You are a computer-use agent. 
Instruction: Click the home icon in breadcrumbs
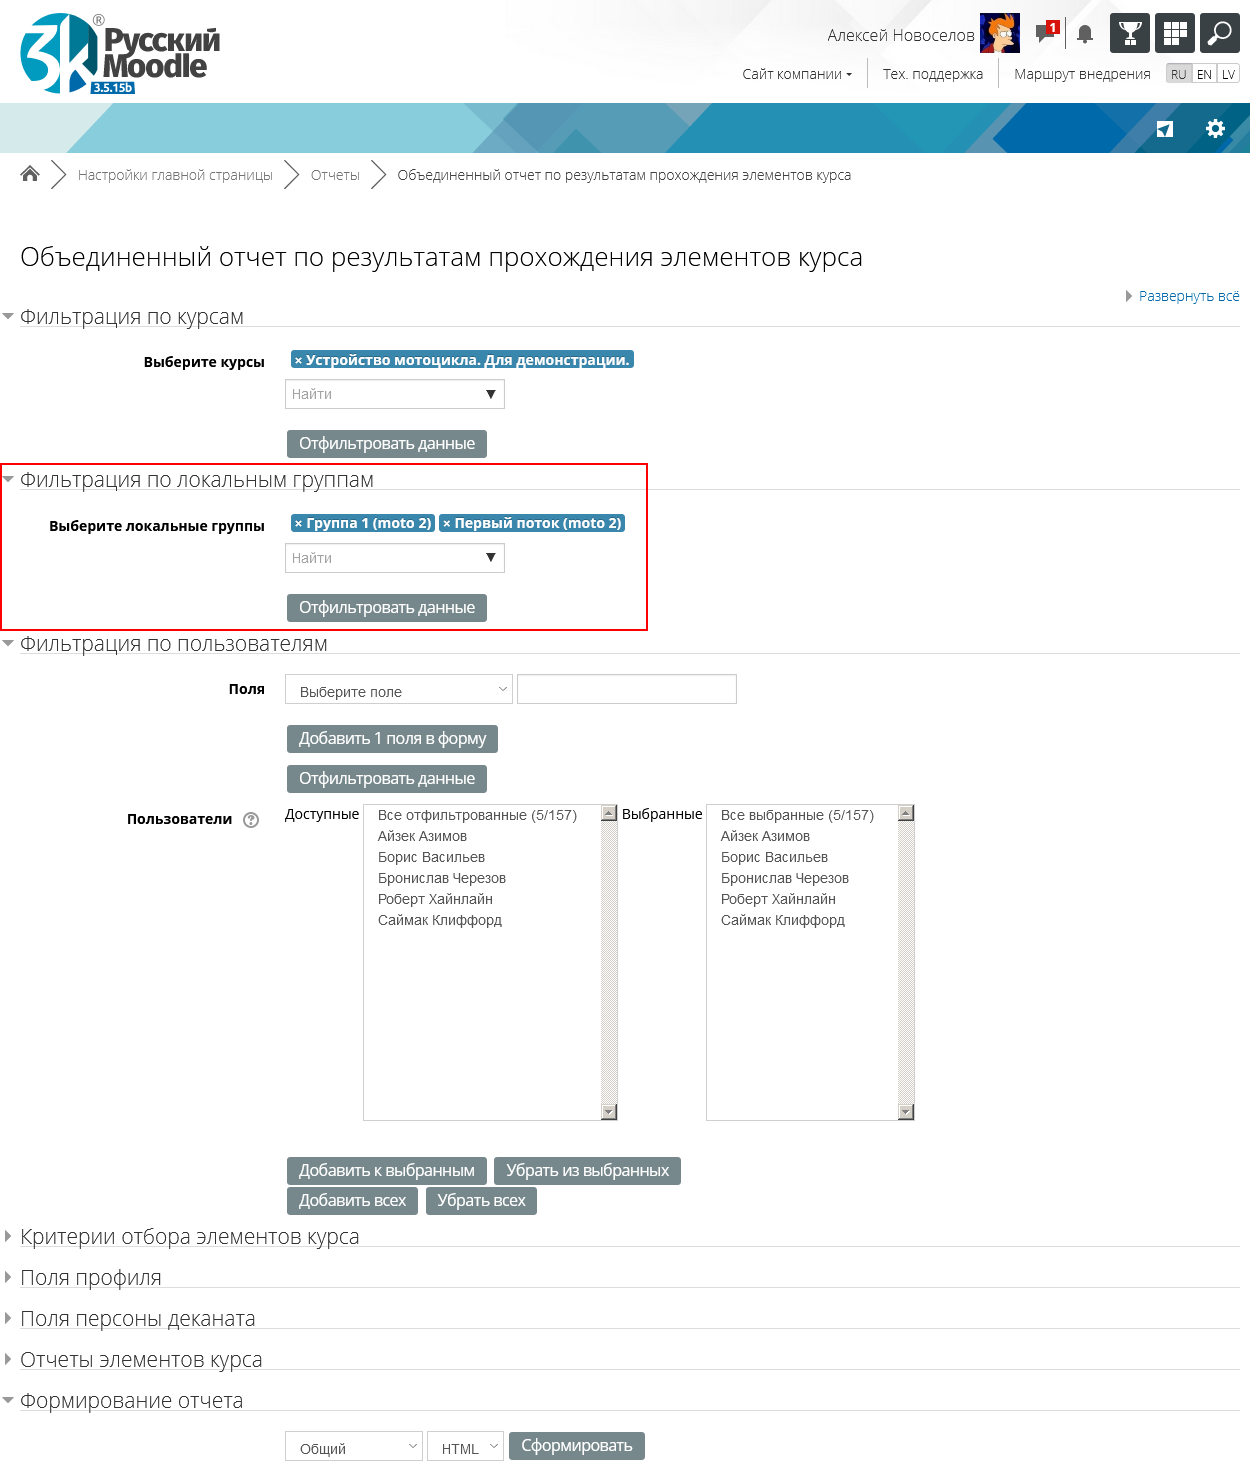tap(30, 174)
